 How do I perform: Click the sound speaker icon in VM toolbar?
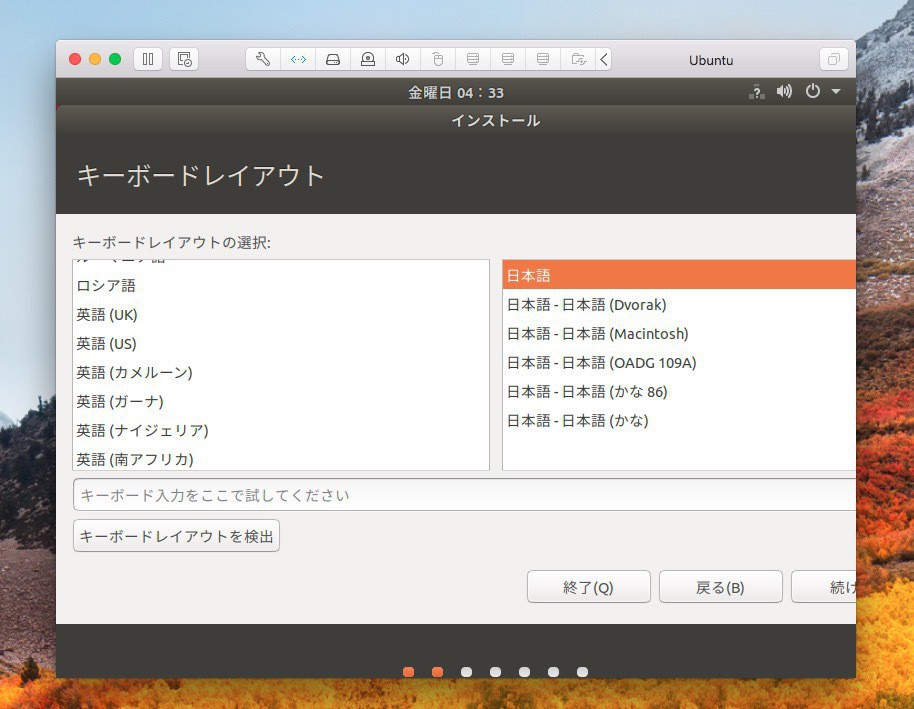403,59
